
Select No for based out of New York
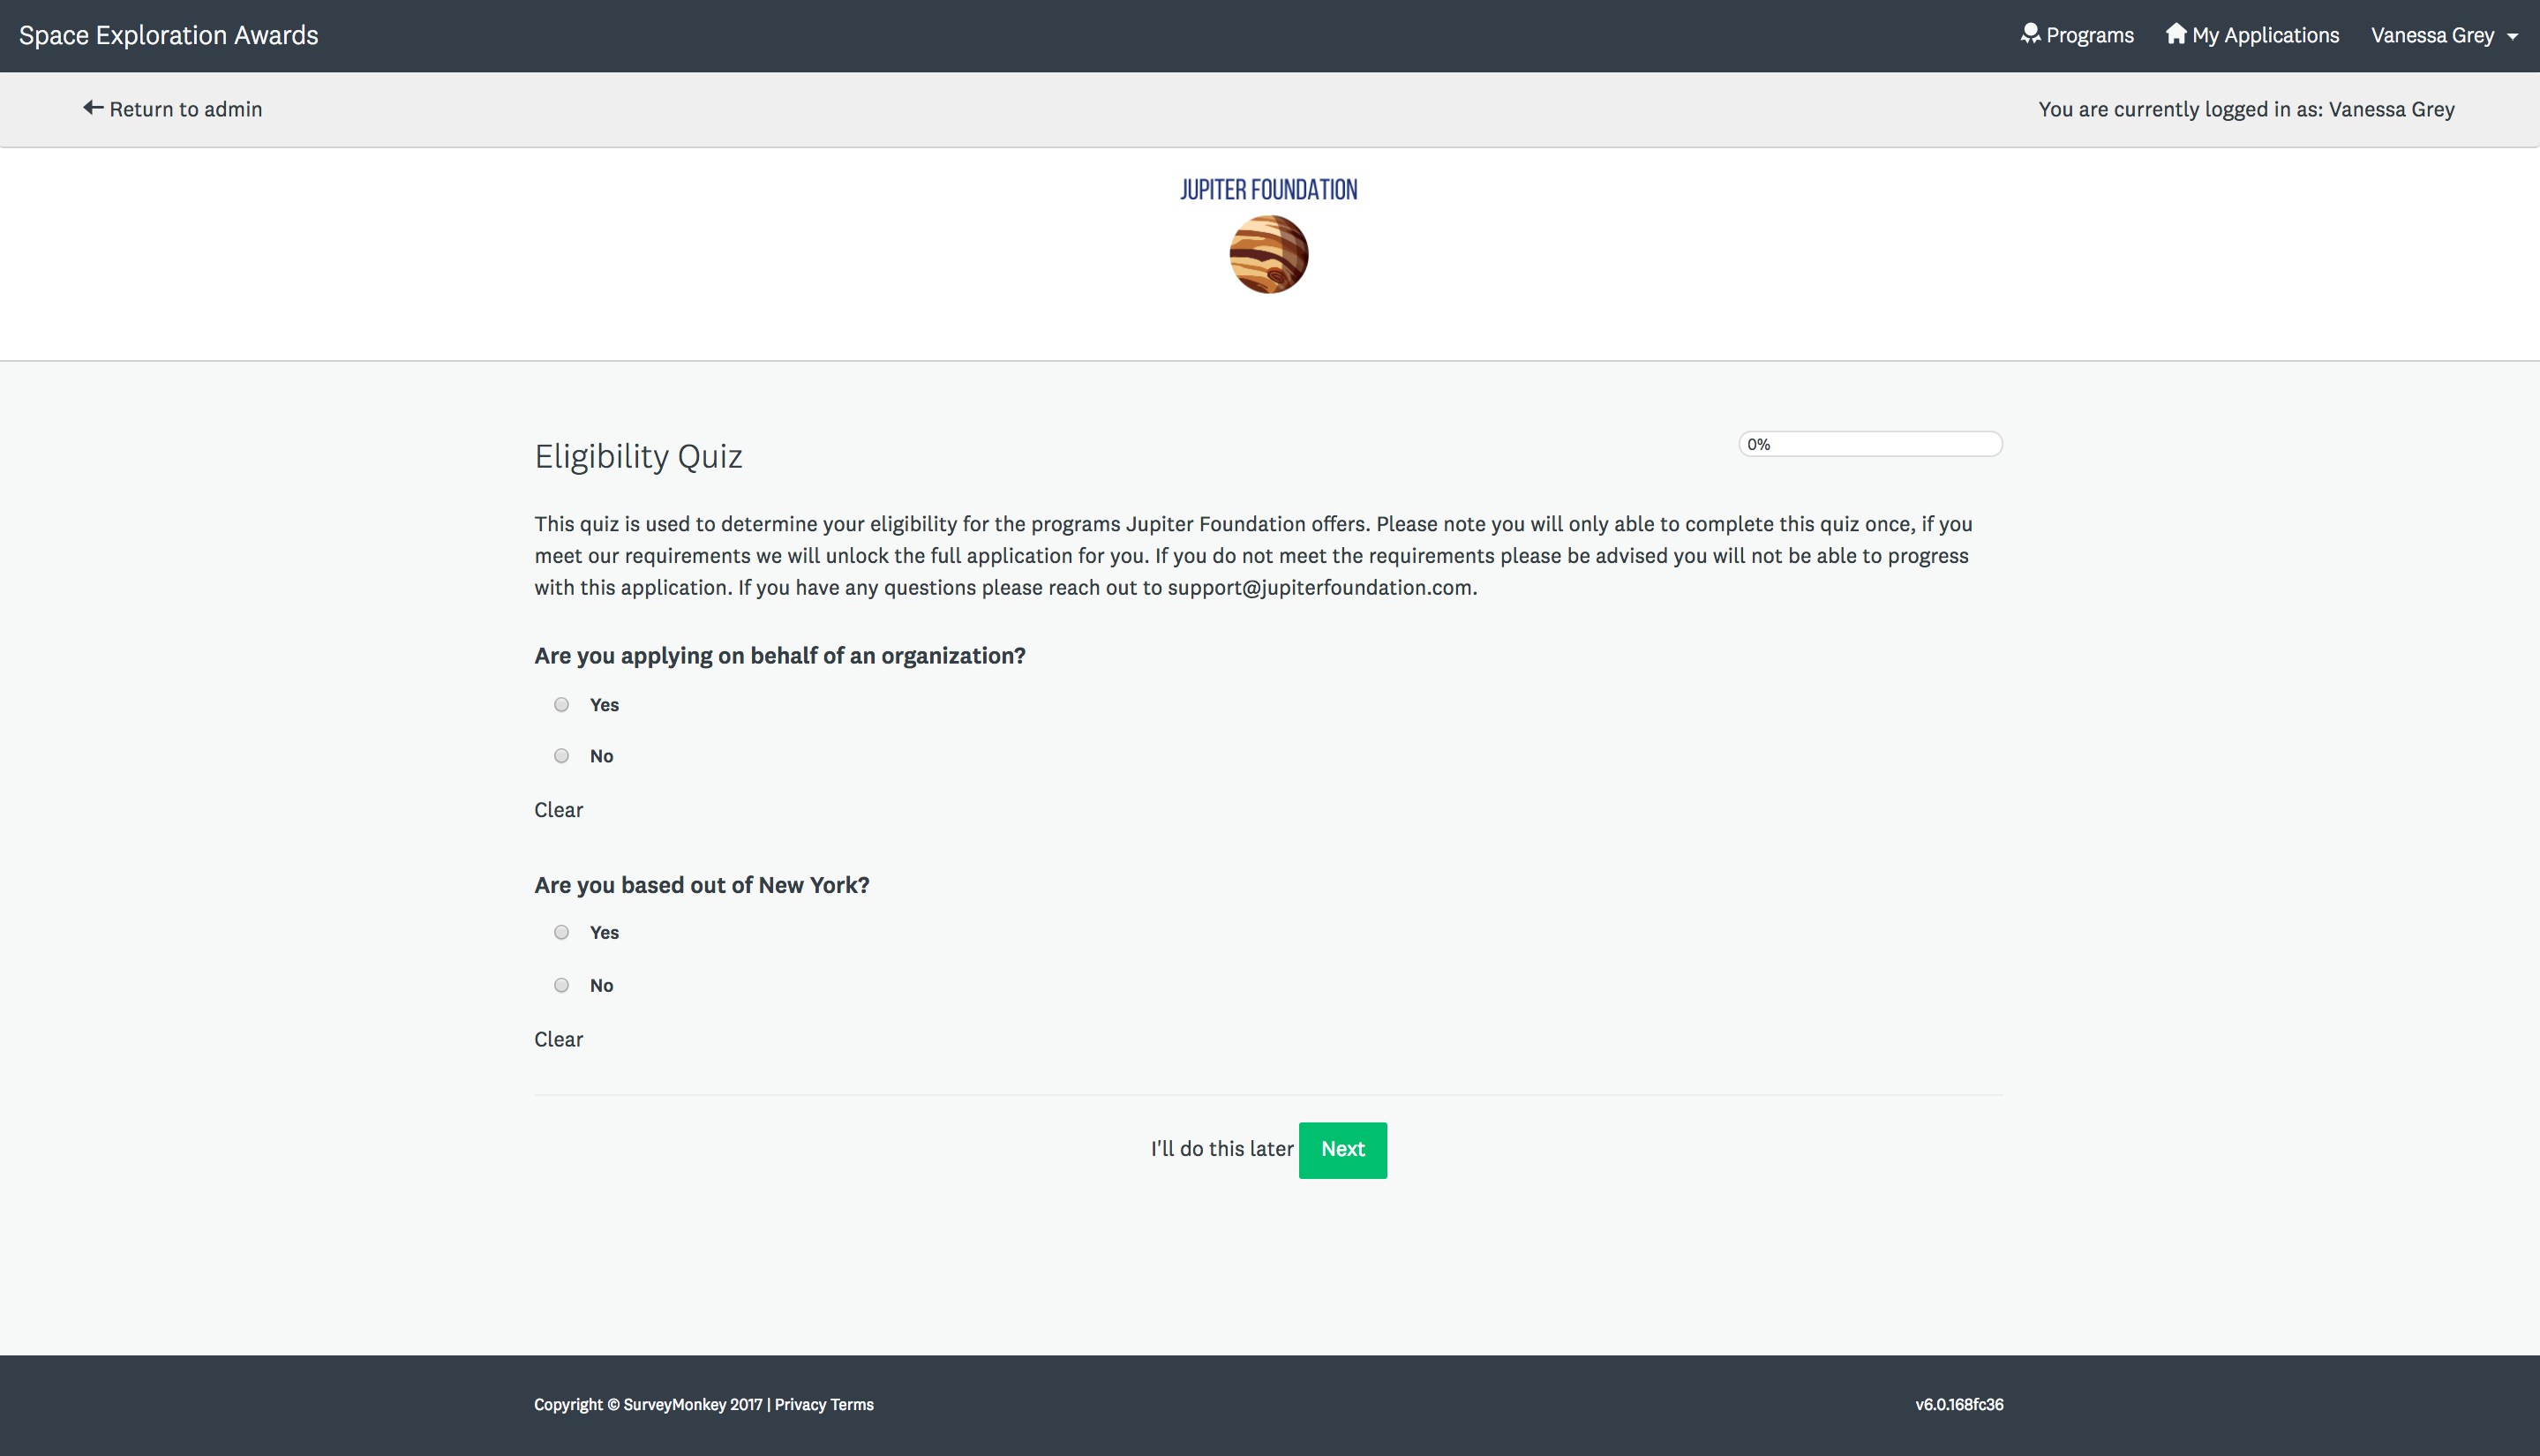point(562,986)
